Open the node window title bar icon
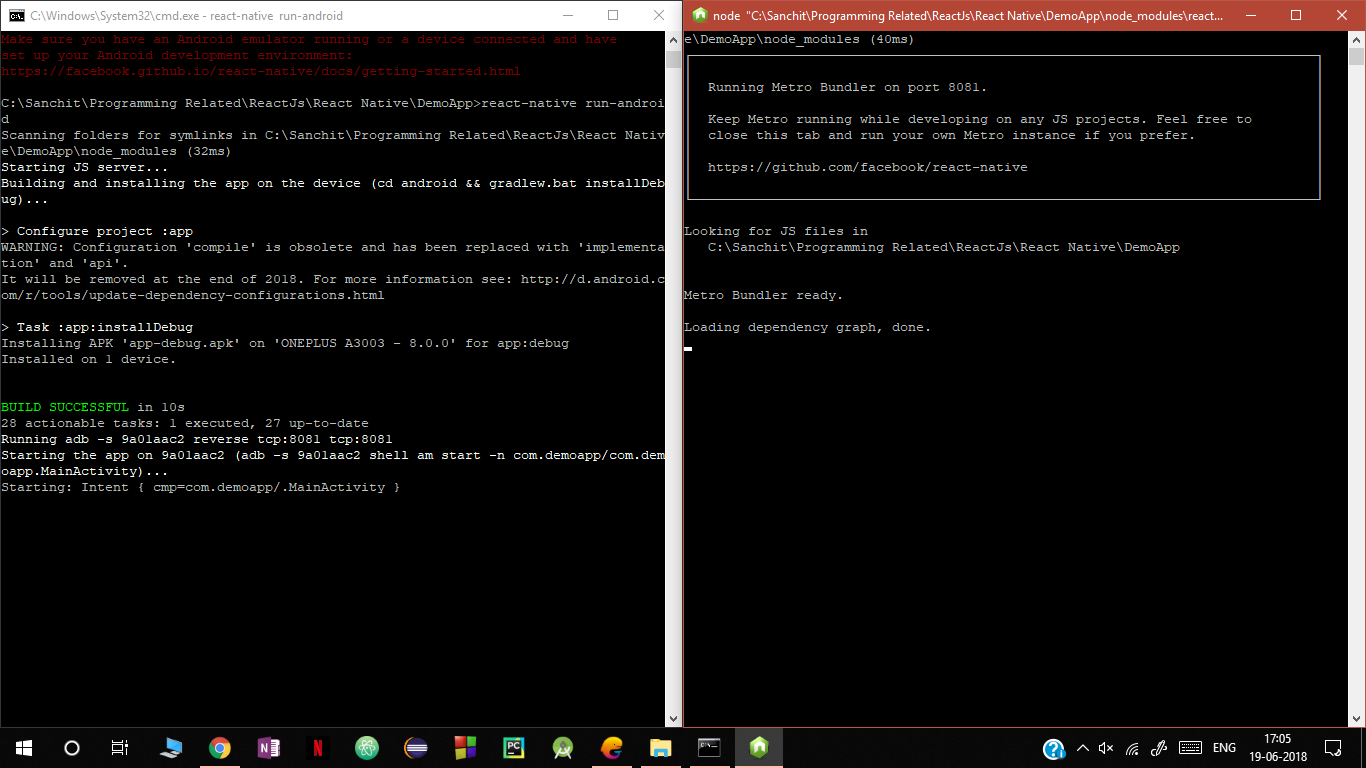Viewport: 1366px width, 768px height. point(700,15)
